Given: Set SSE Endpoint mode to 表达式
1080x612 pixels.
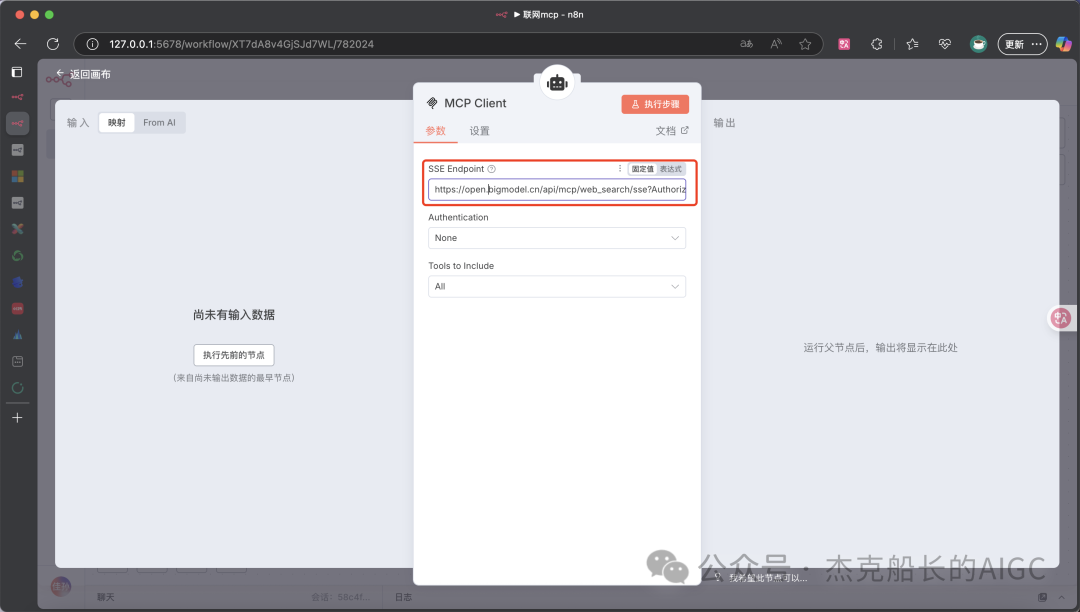Looking at the screenshot, I should pyautogui.click(x=671, y=169).
